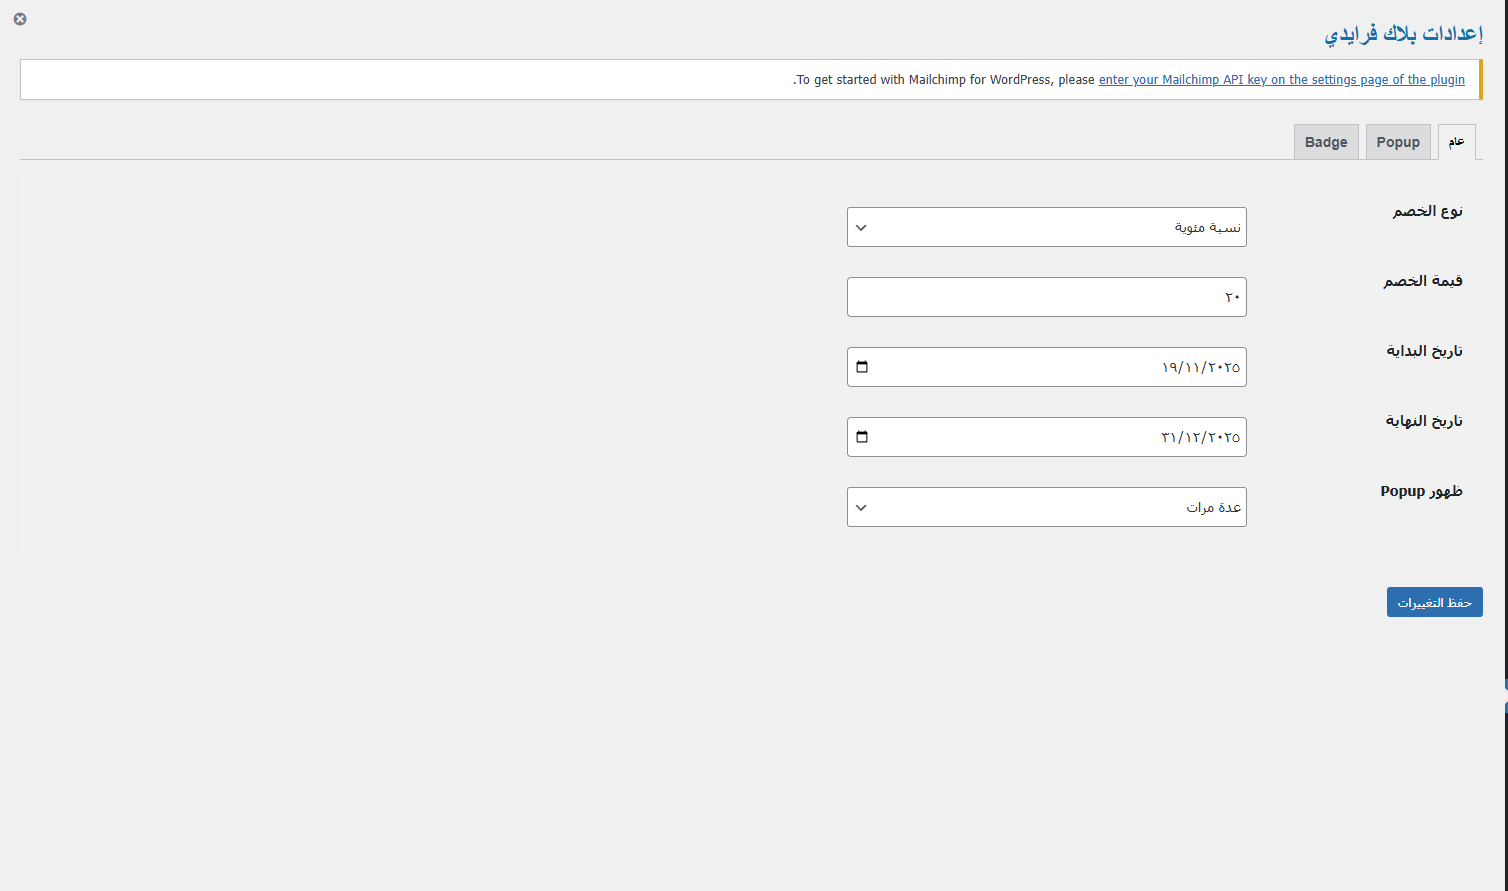1508x891 pixels.
Task: Dismiss the Mailchimp notice with the close icon
Action: coord(20,19)
